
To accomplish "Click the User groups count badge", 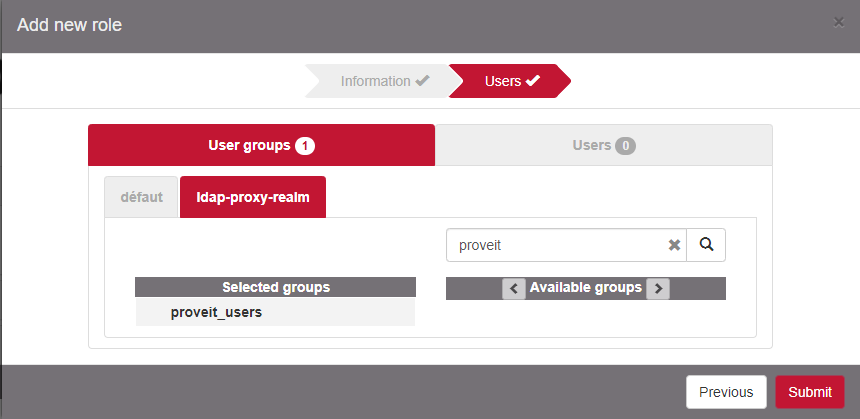I will tap(305, 146).
